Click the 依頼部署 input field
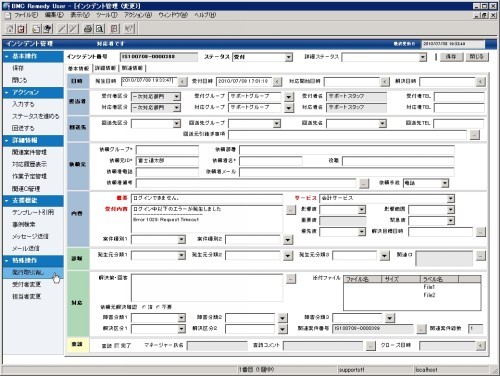This screenshot has height=376, width=500. coord(347,150)
